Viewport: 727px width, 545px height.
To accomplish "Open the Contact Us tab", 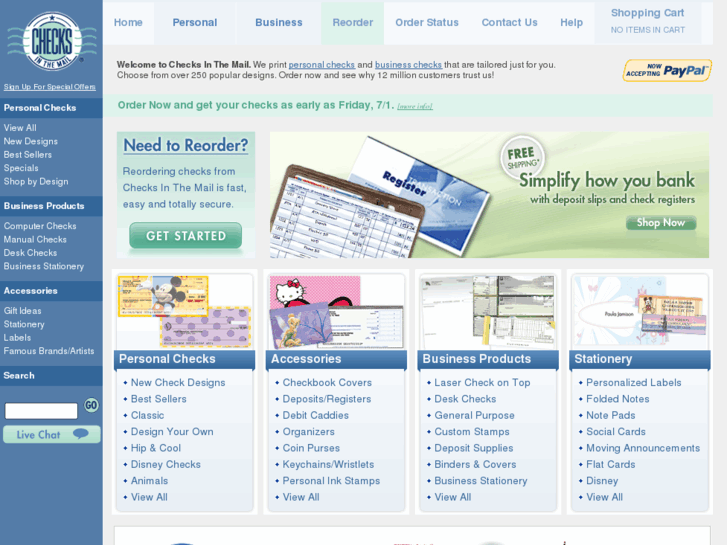I will click(509, 23).
